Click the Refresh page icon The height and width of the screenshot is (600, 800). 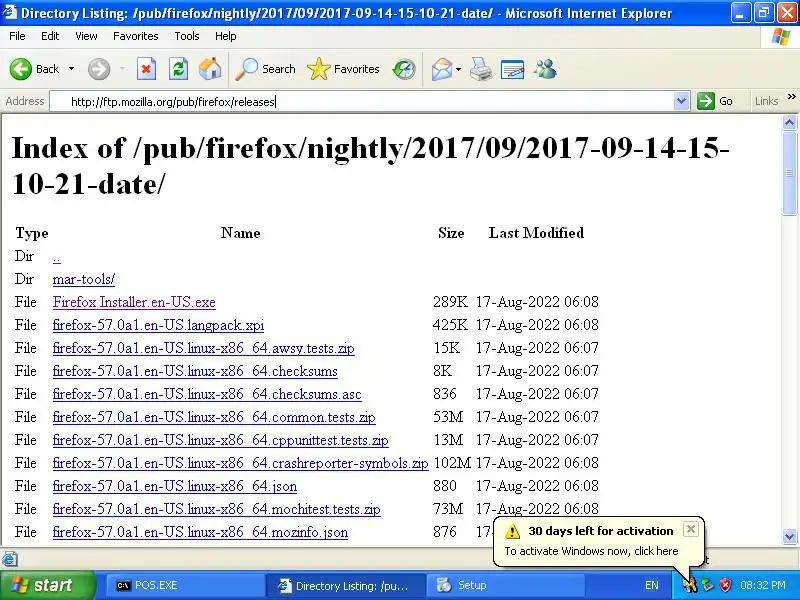pyautogui.click(x=178, y=69)
